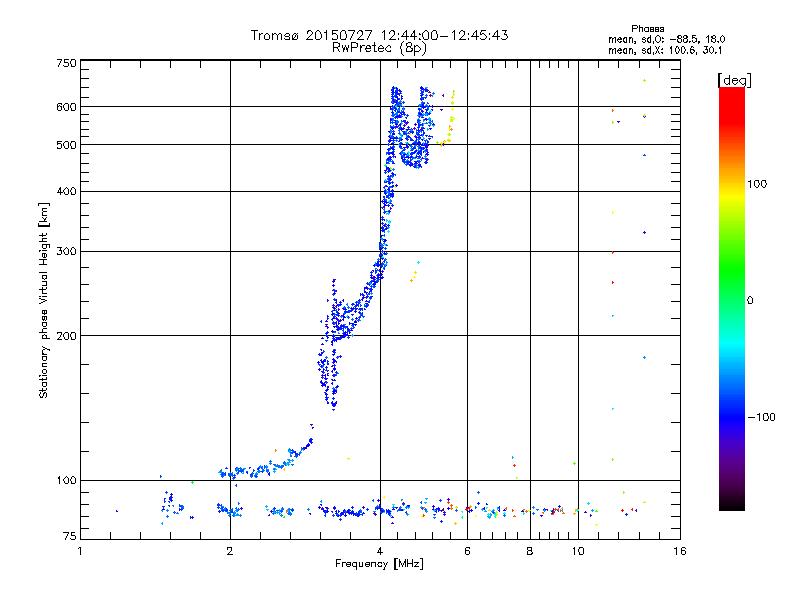Click y-axis tick label '75'
This screenshot has width=800, height=600.
pos(70,536)
